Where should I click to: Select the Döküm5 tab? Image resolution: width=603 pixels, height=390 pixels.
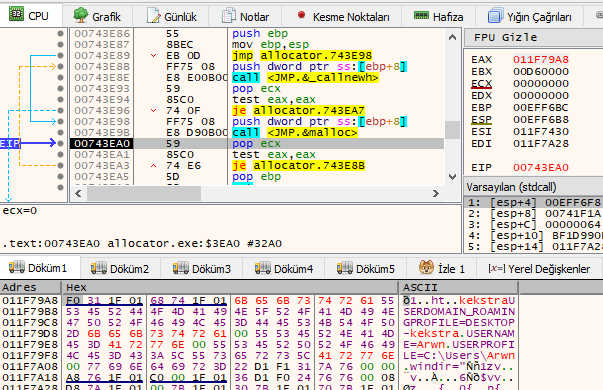pyautogui.click(x=366, y=268)
